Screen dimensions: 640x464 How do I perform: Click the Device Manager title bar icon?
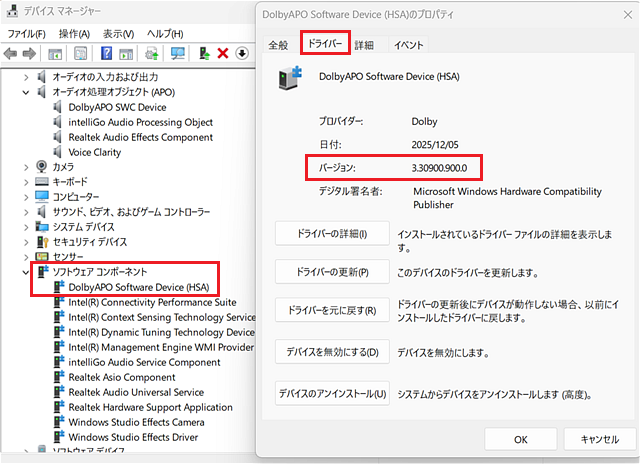pyautogui.click(x=12, y=11)
